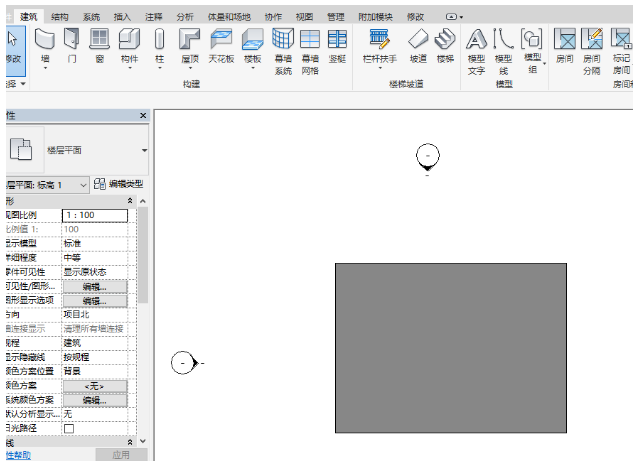Screen dimensions: 640x466
Task: Select the 模型文字 (Model Text) tool
Action: coord(476,51)
